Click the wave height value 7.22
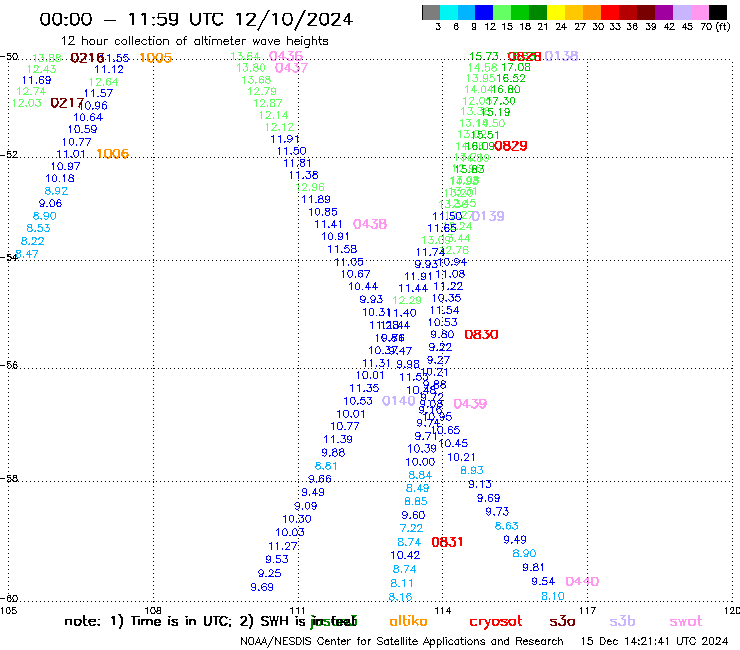 [x=412, y=528]
